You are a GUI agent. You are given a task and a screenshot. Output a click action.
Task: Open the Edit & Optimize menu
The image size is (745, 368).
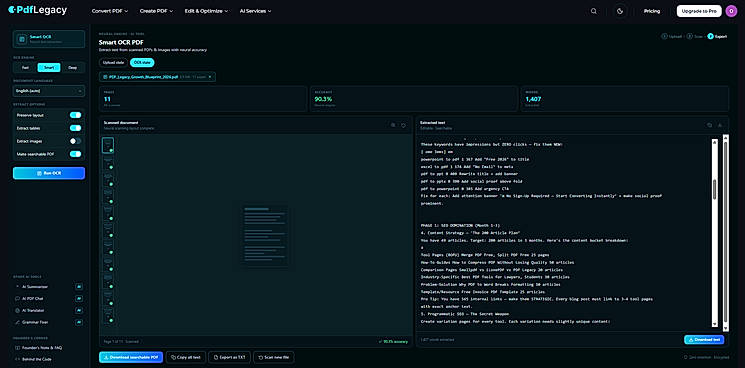pyautogui.click(x=206, y=11)
